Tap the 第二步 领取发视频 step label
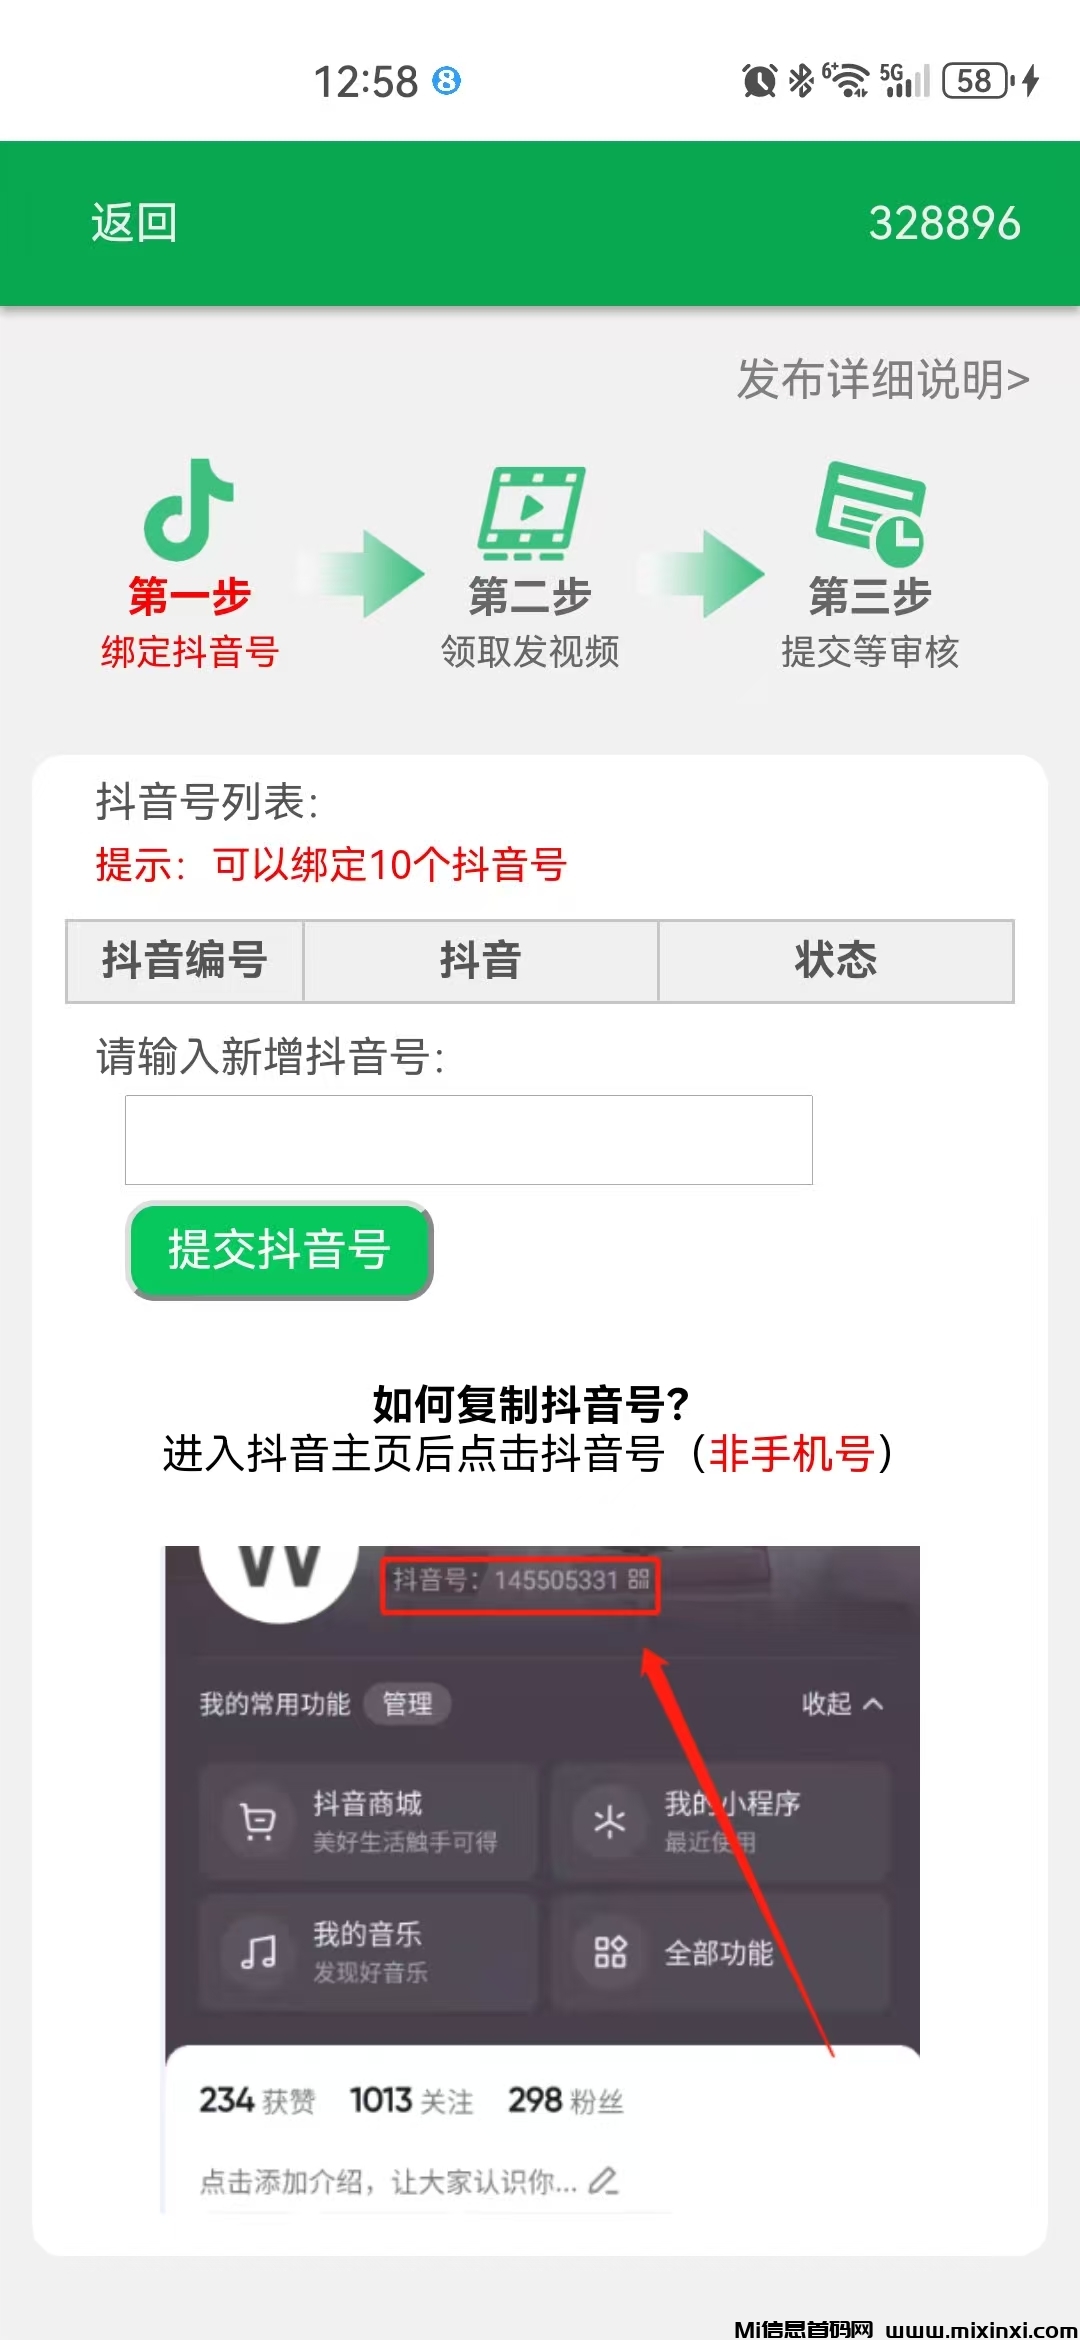 coord(530,623)
